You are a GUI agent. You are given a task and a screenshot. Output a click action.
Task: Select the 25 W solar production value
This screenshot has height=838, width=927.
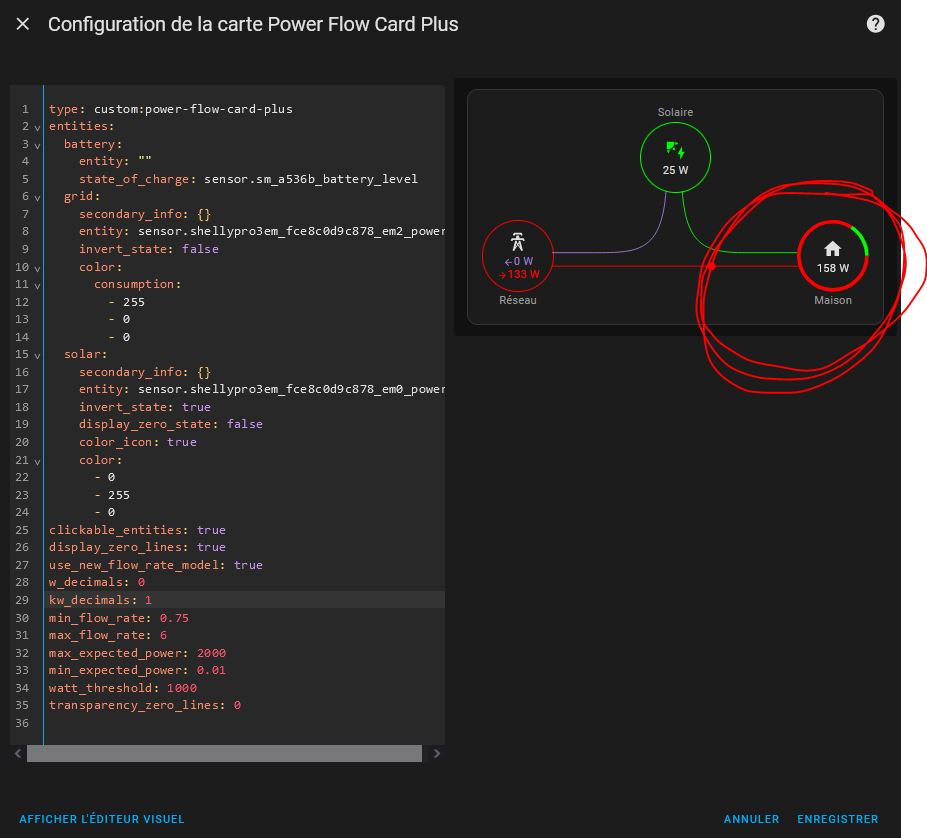click(675, 170)
